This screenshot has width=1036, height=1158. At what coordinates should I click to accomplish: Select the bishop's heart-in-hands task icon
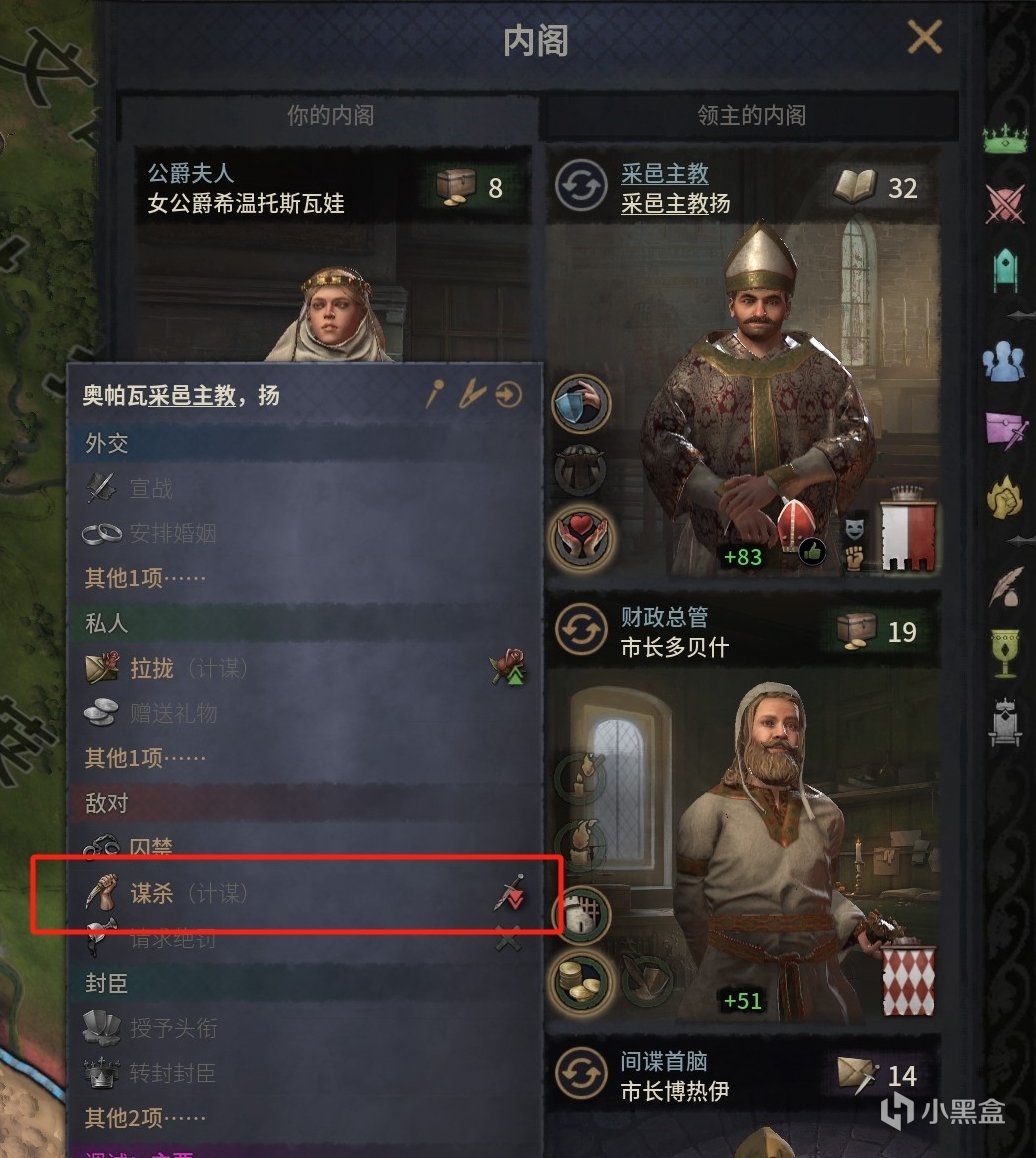click(x=582, y=535)
